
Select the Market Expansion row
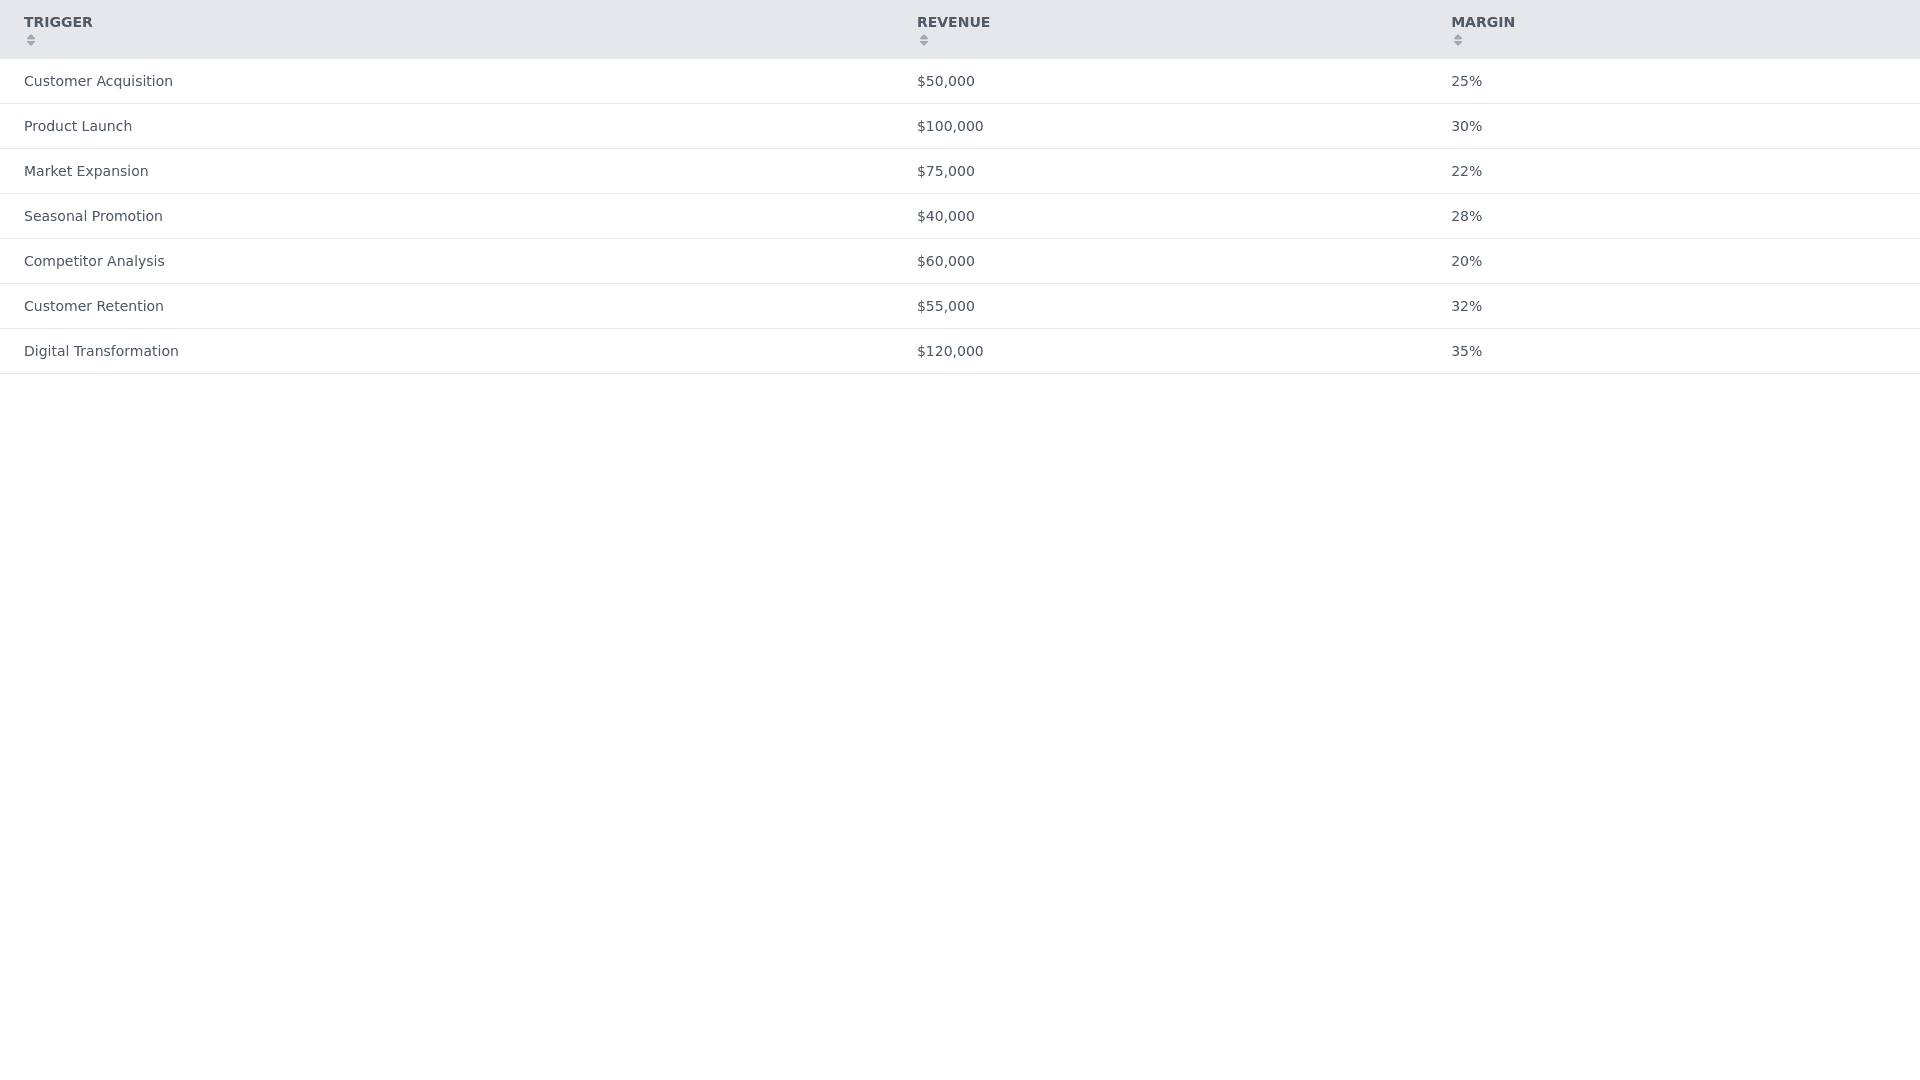[x=86, y=171]
